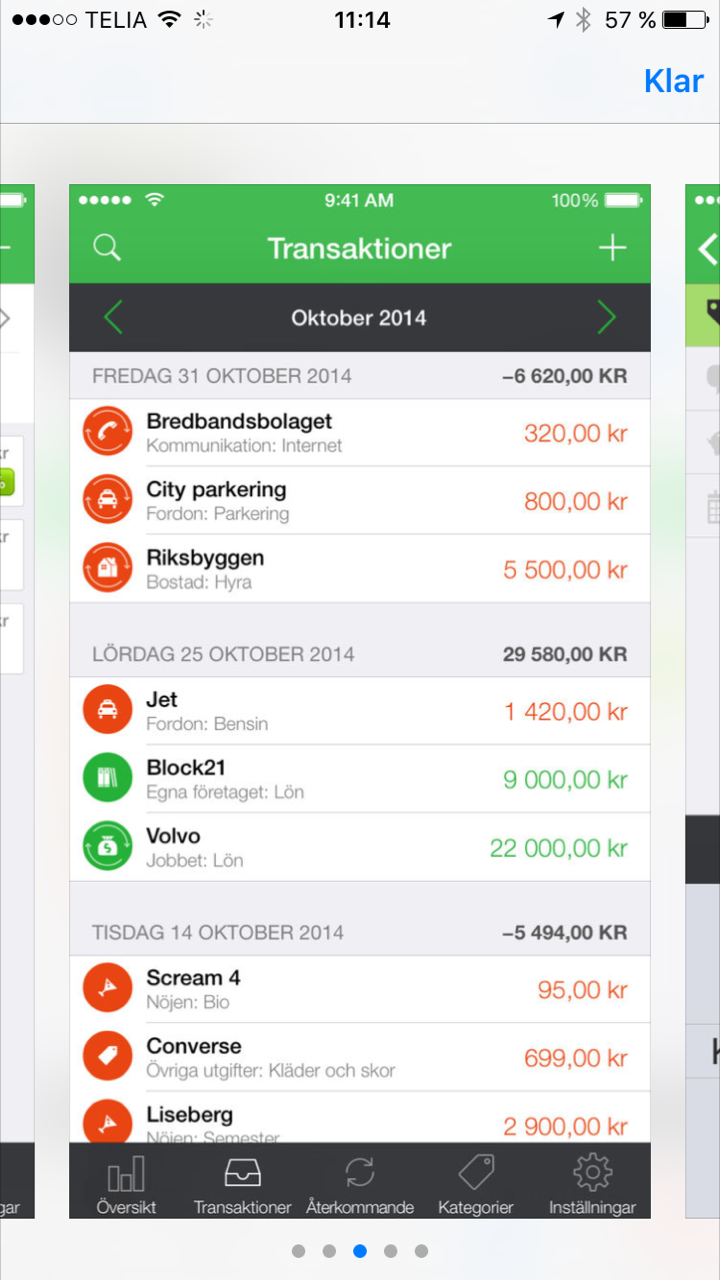This screenshot has height=1280, width=720.
Task: Open the Bredbandsbolaget phone icon
Action: point(107,432)
